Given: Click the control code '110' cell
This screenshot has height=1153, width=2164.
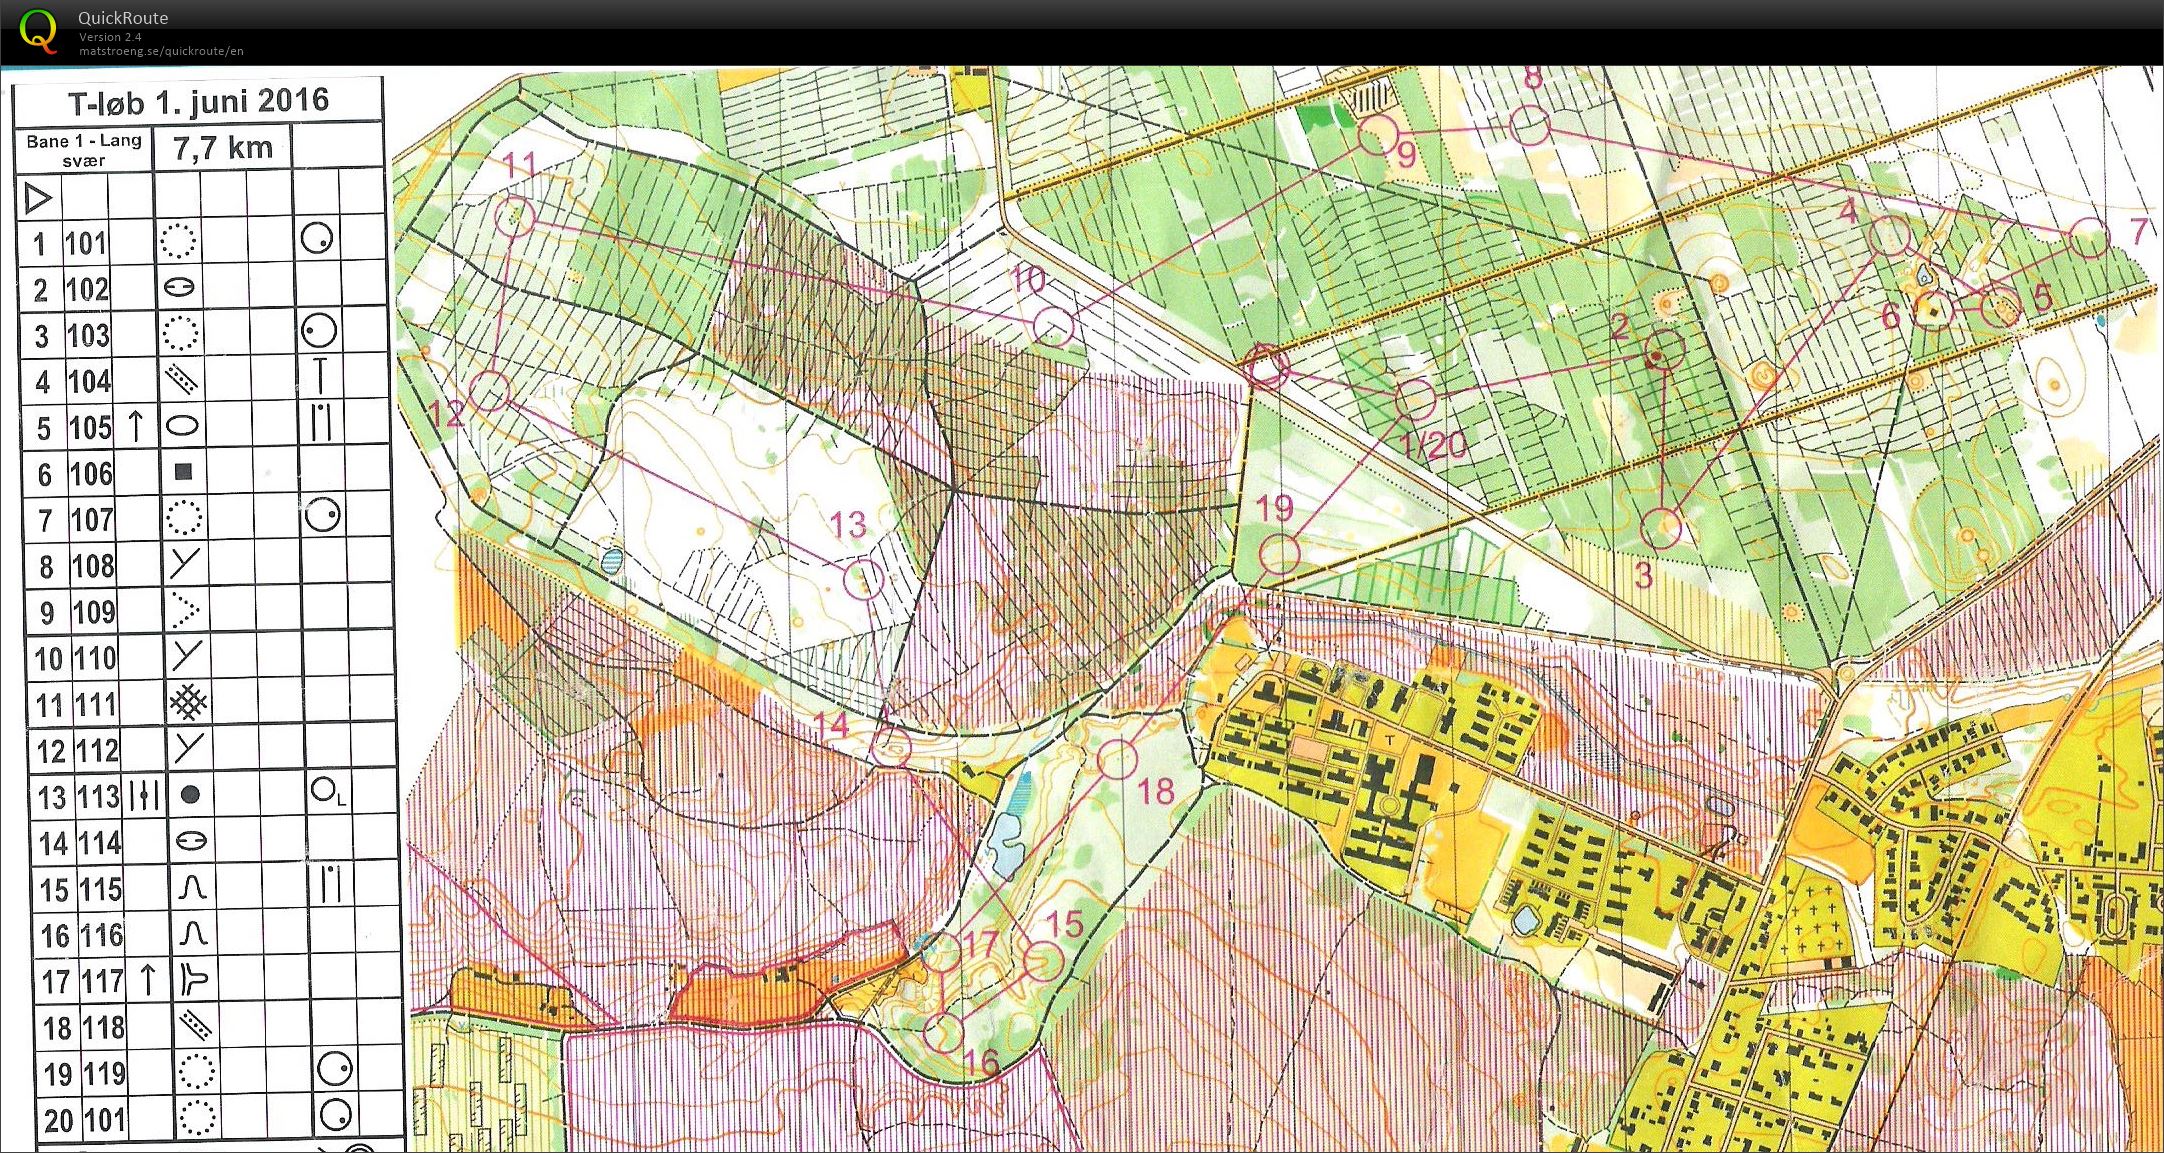Looking at the screenshot, I should 94,658.
